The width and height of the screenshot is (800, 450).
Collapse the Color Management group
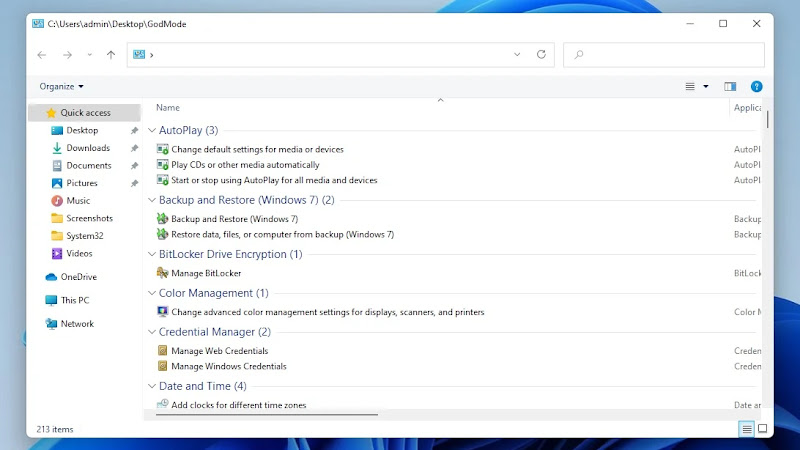point(152,293)
